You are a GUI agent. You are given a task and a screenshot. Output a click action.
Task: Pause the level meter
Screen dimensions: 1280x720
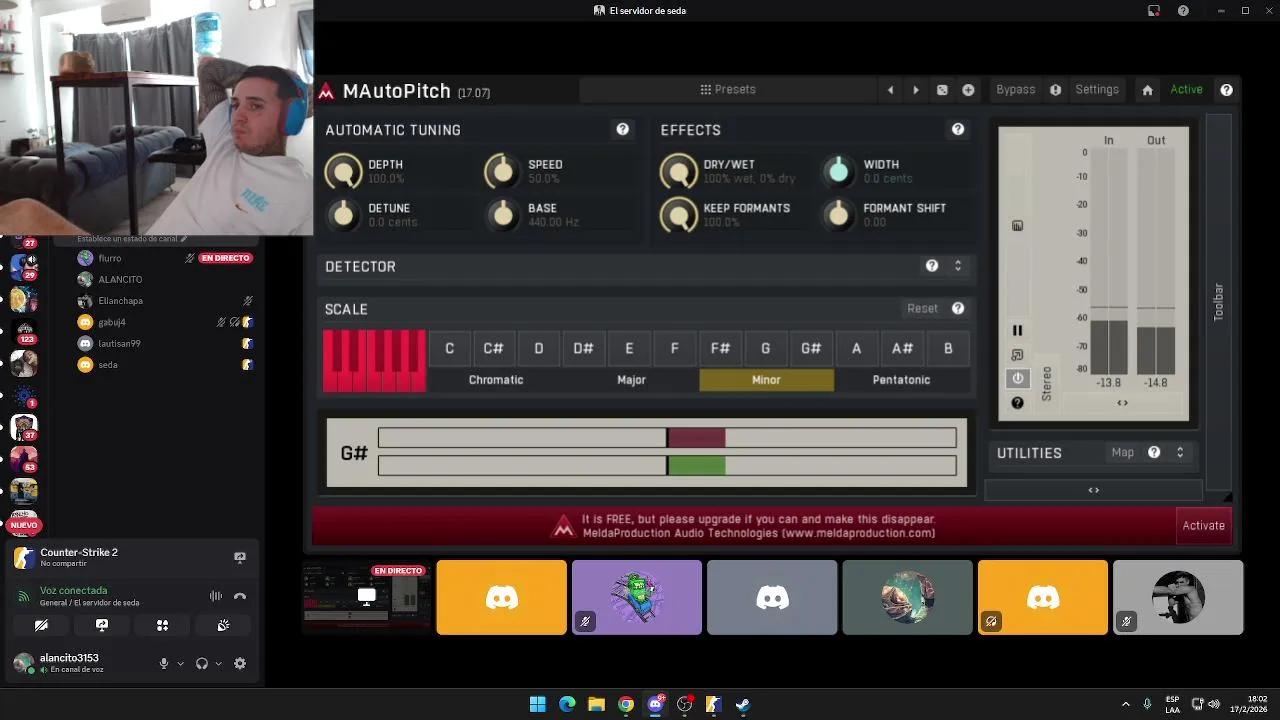1017,331
